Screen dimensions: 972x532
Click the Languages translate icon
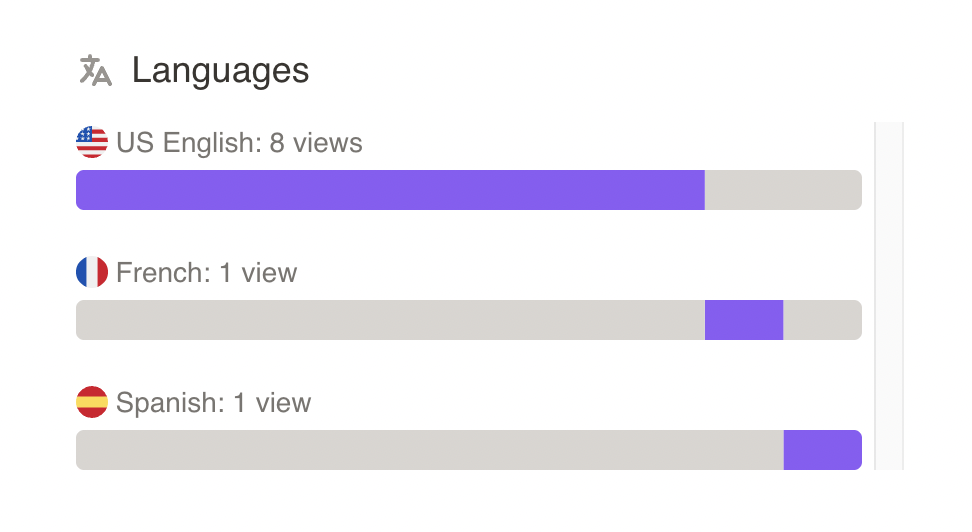point(95,70)
